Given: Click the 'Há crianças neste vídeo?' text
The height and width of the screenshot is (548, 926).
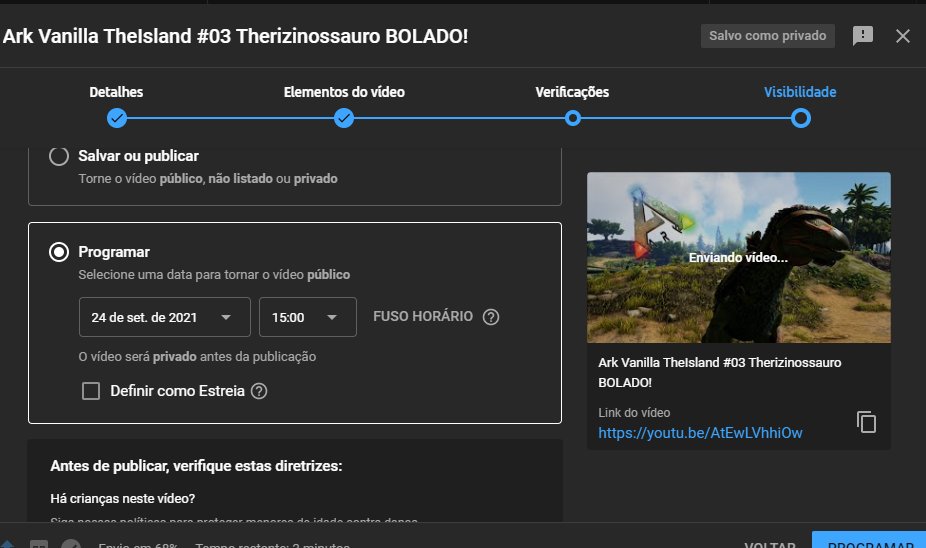Looking at the screenshot, I should click(123, 498).
